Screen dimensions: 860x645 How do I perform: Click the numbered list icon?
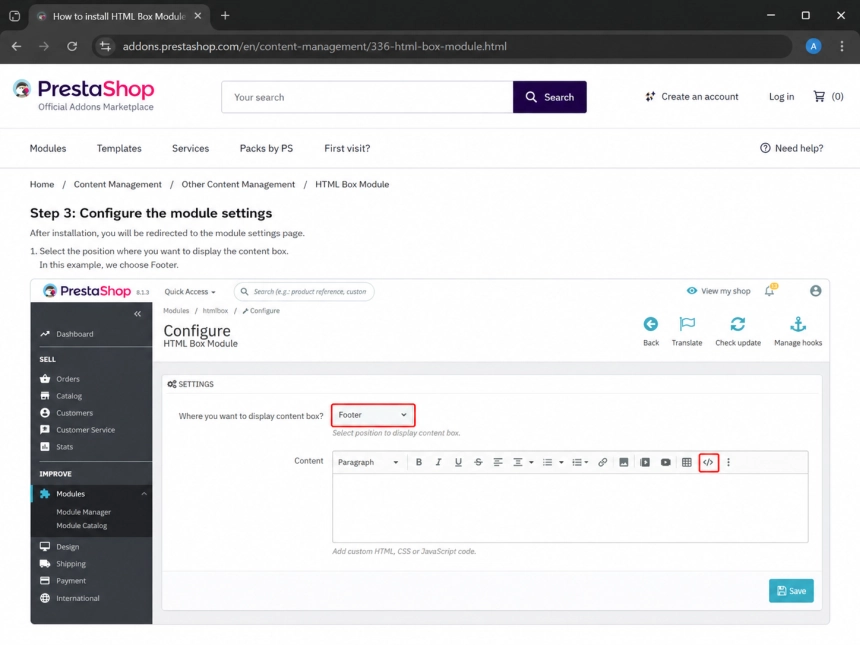577,462
